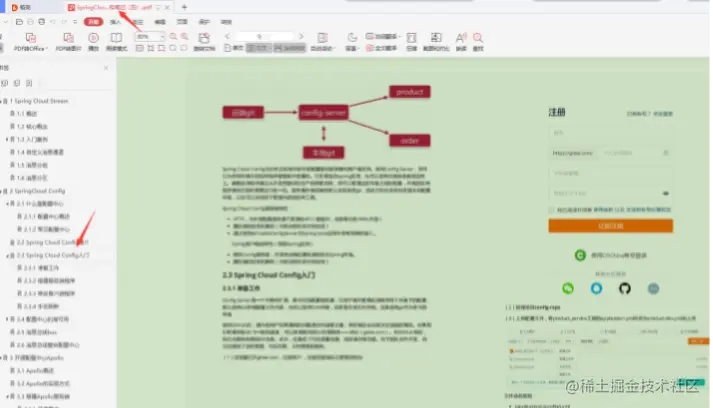
Task: Expand the 1.3 bookmark item arrow
Action: click(x=7, y=139)
